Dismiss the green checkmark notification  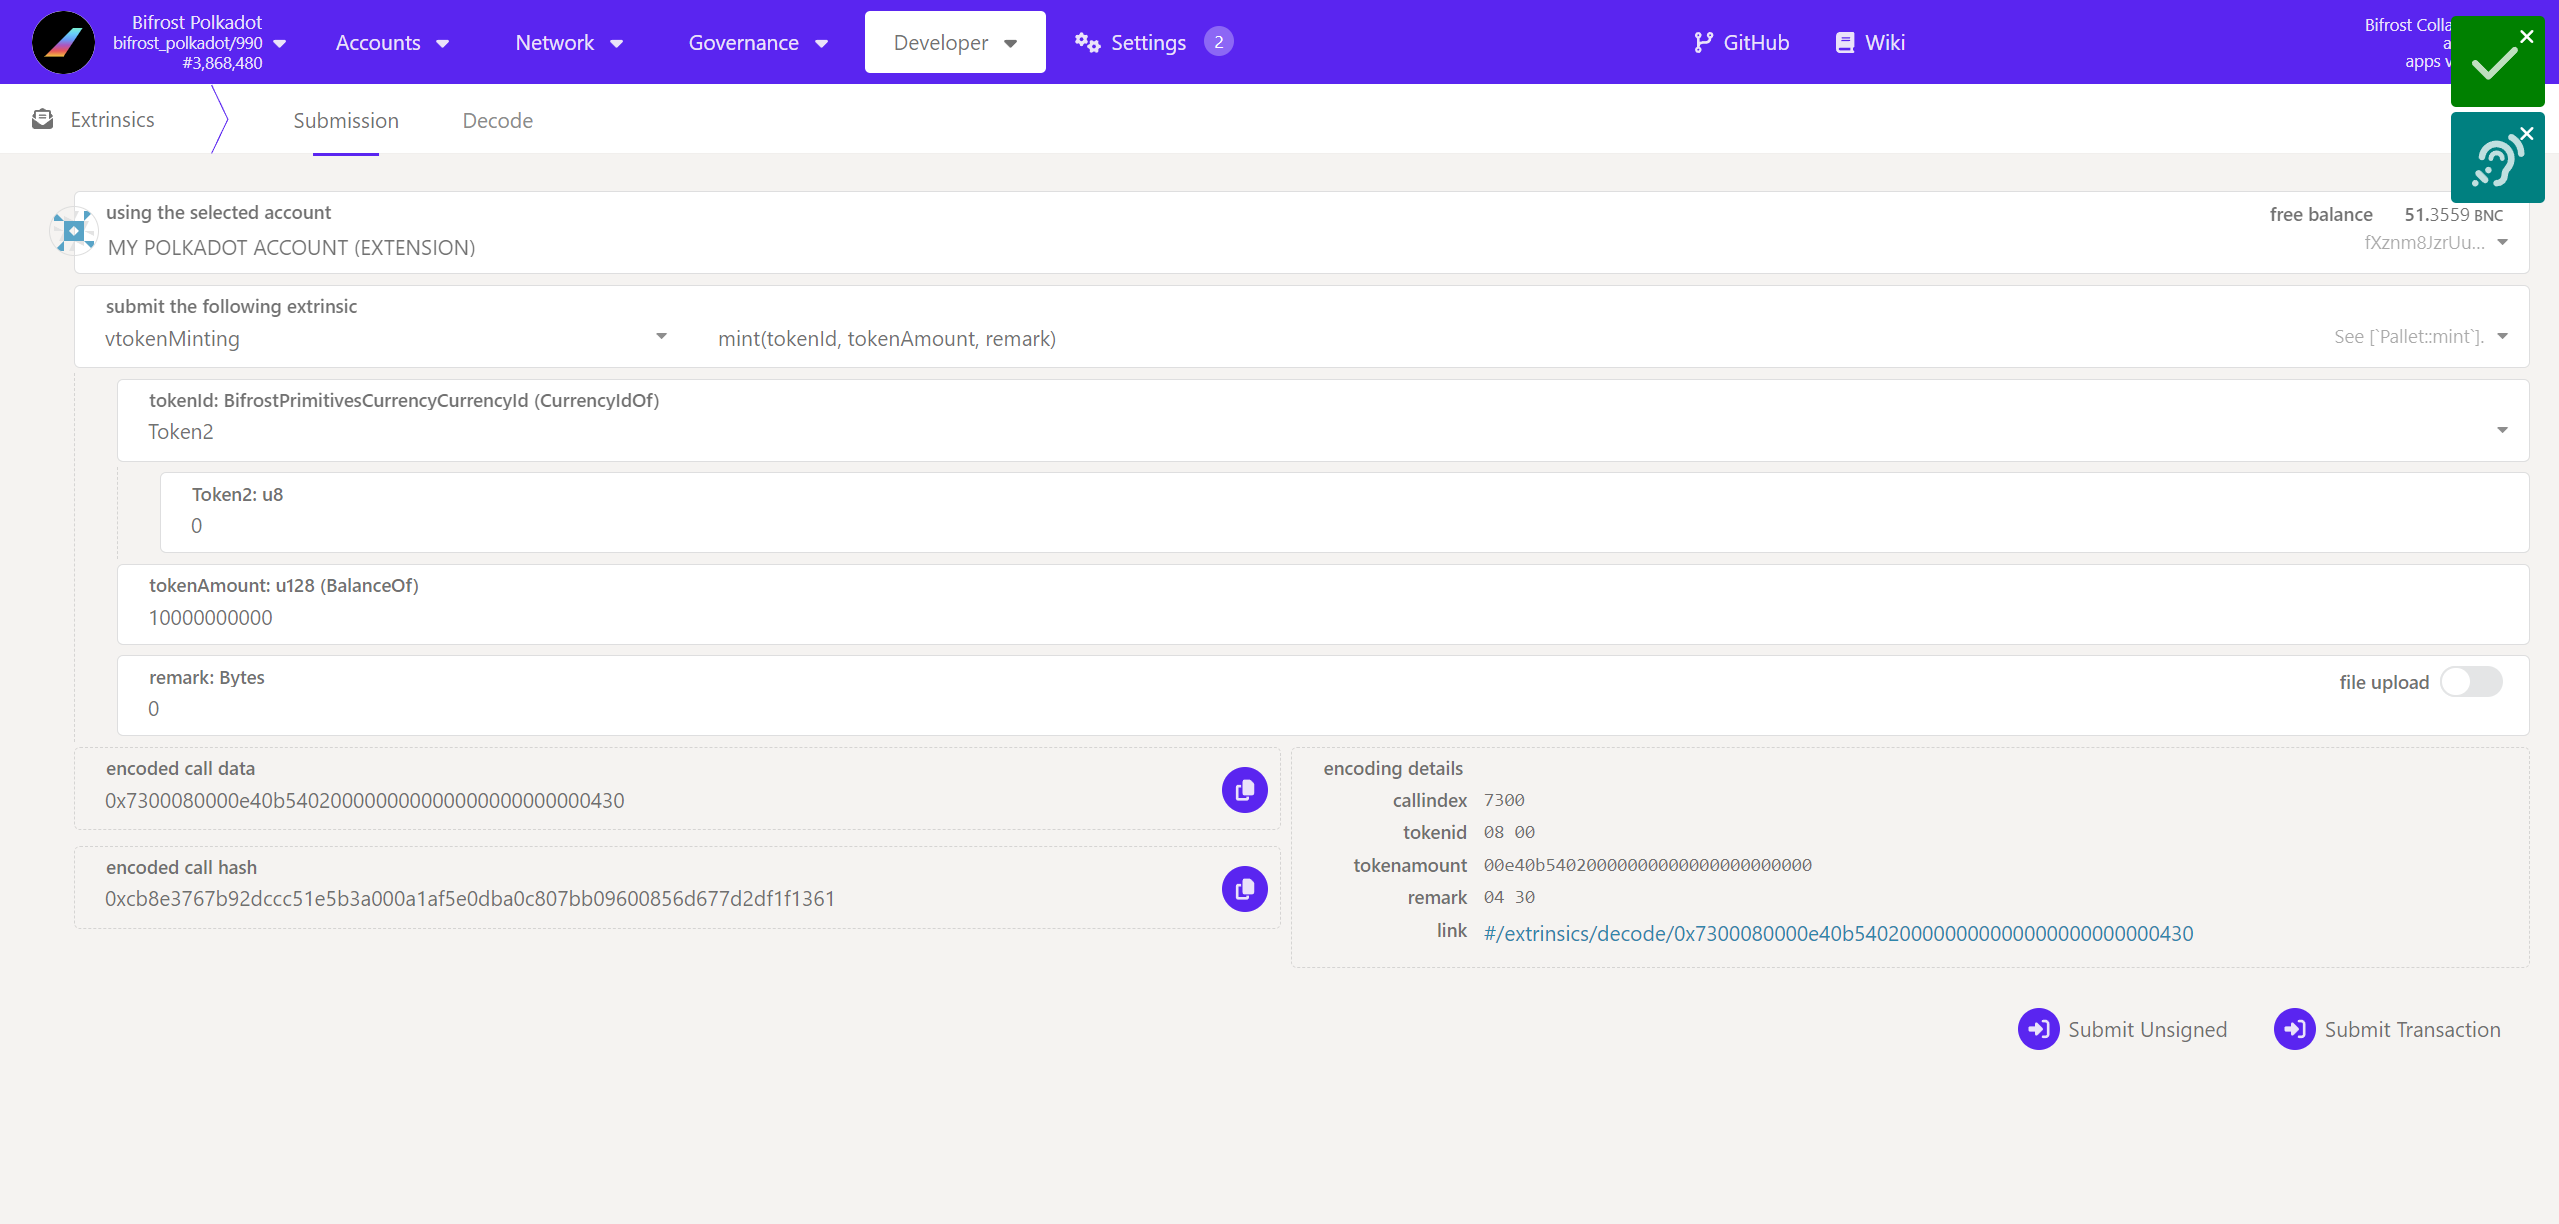(2526, 37)
